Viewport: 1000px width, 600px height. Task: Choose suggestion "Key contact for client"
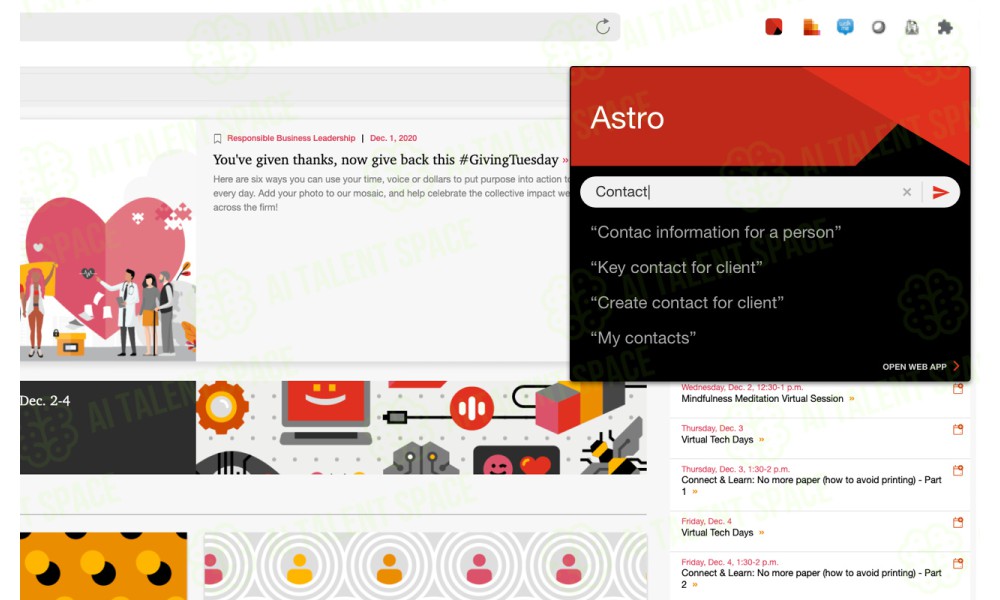pyautogui.click(x=676, y=267)
